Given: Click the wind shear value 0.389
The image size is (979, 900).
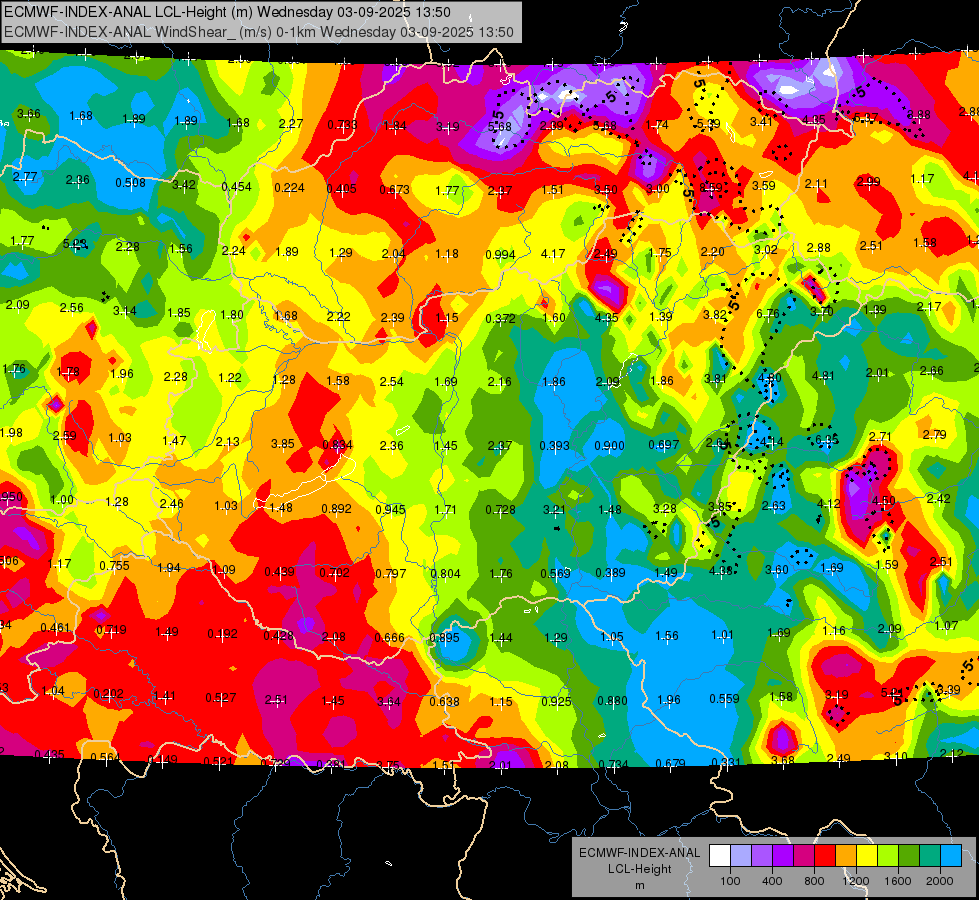Looking at the screenshot, I should coord(611,573).
